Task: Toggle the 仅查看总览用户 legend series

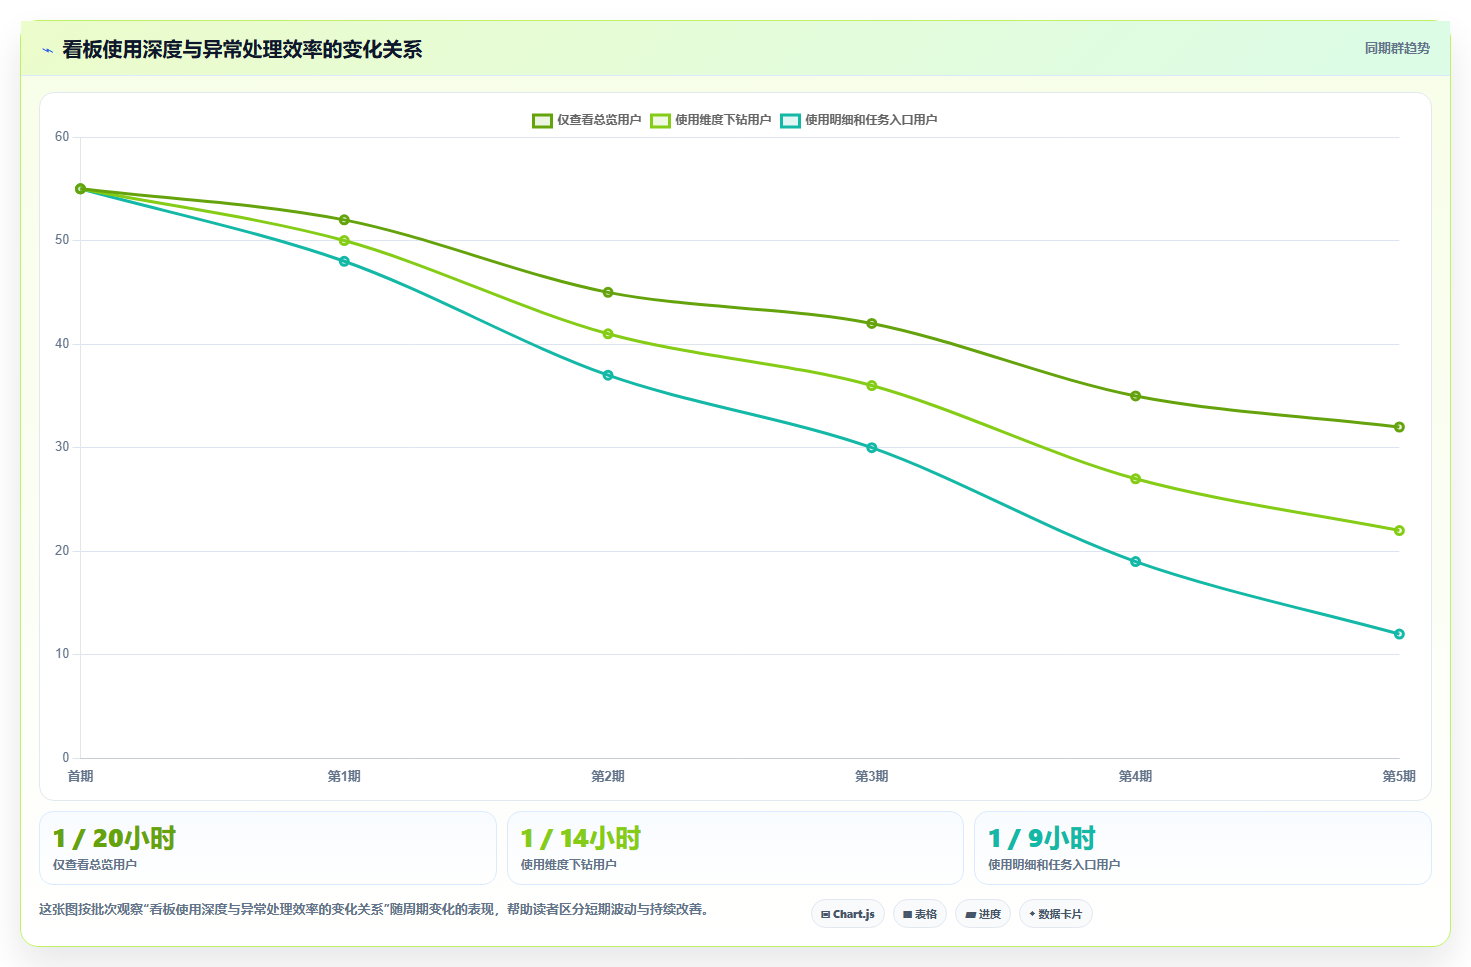Action: click(587, 120)
